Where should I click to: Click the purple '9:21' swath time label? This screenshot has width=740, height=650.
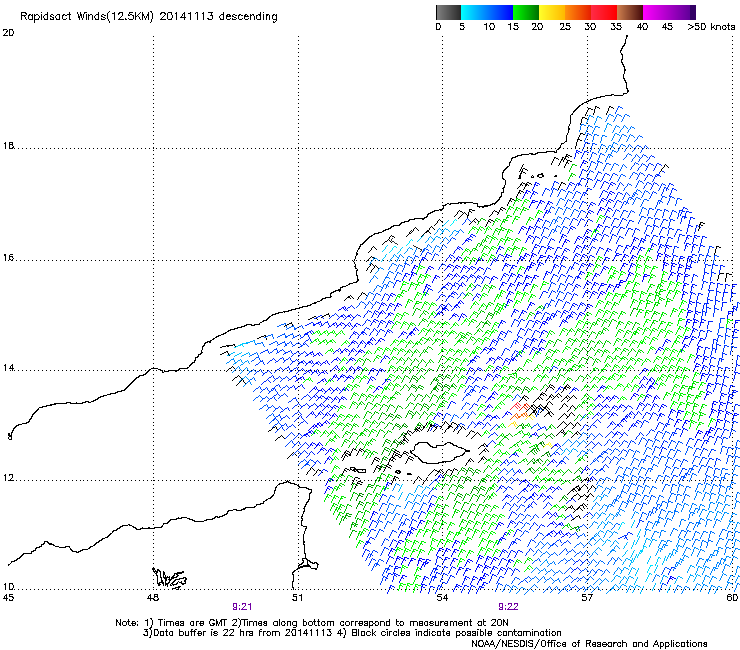click(x=242, y=607)
